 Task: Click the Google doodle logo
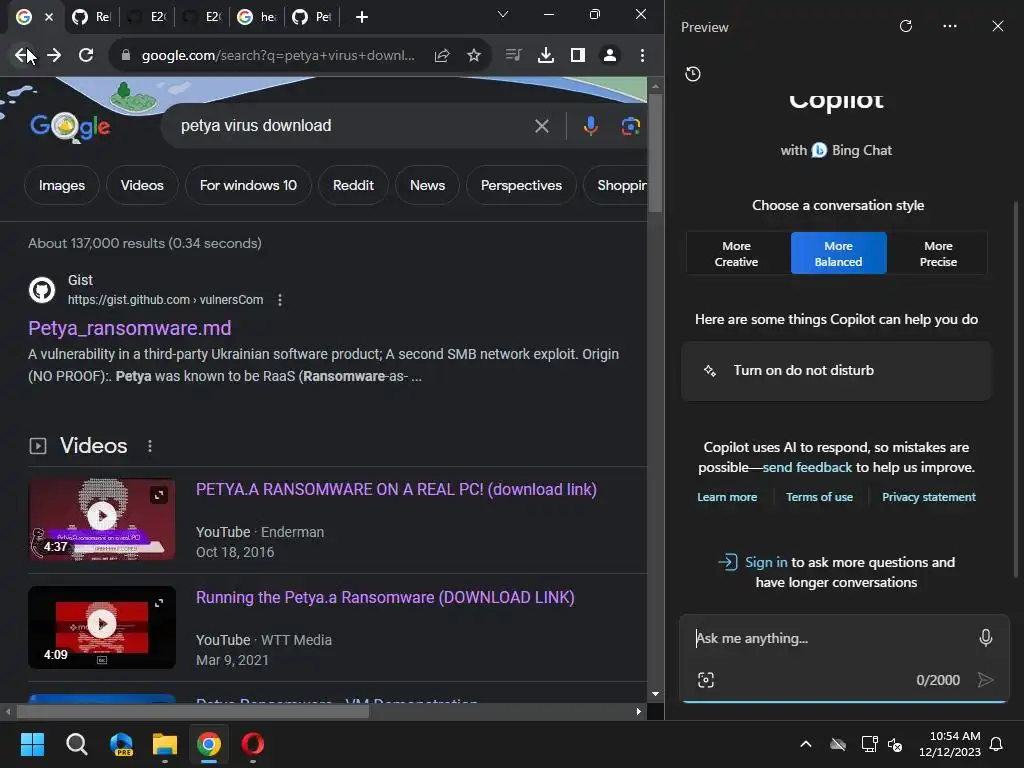[71, 127]
